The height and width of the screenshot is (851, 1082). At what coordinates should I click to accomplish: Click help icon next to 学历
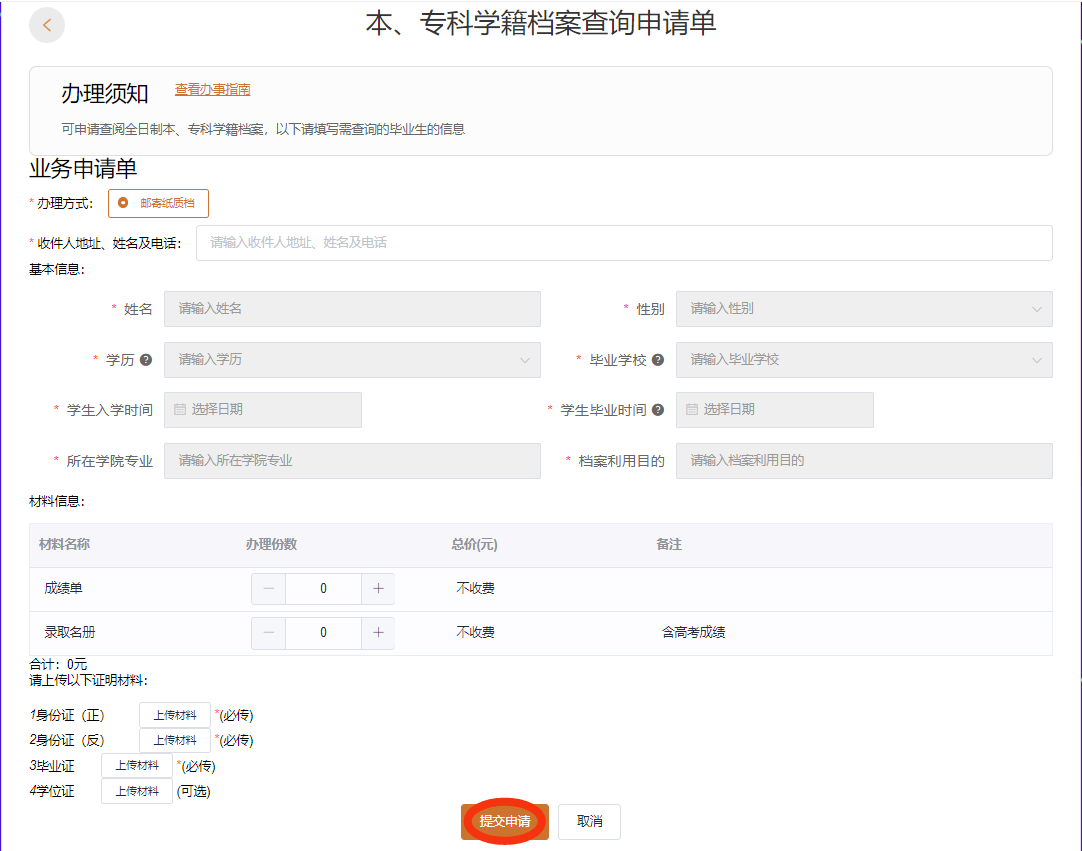click(x=146, y=360)
